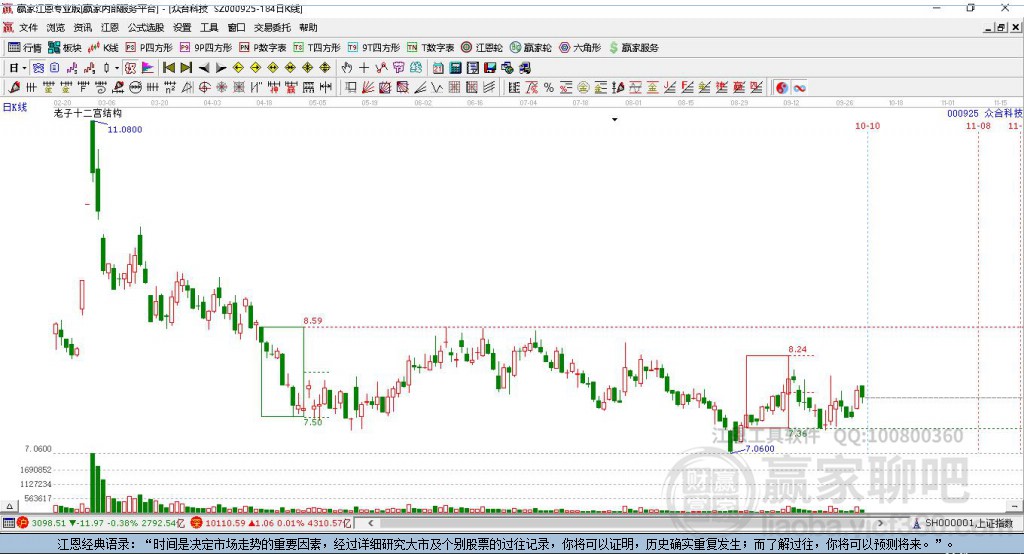Switch to the K线 chart view
This screenshot has width=1024, height=554.
click(x=103, y=48)
